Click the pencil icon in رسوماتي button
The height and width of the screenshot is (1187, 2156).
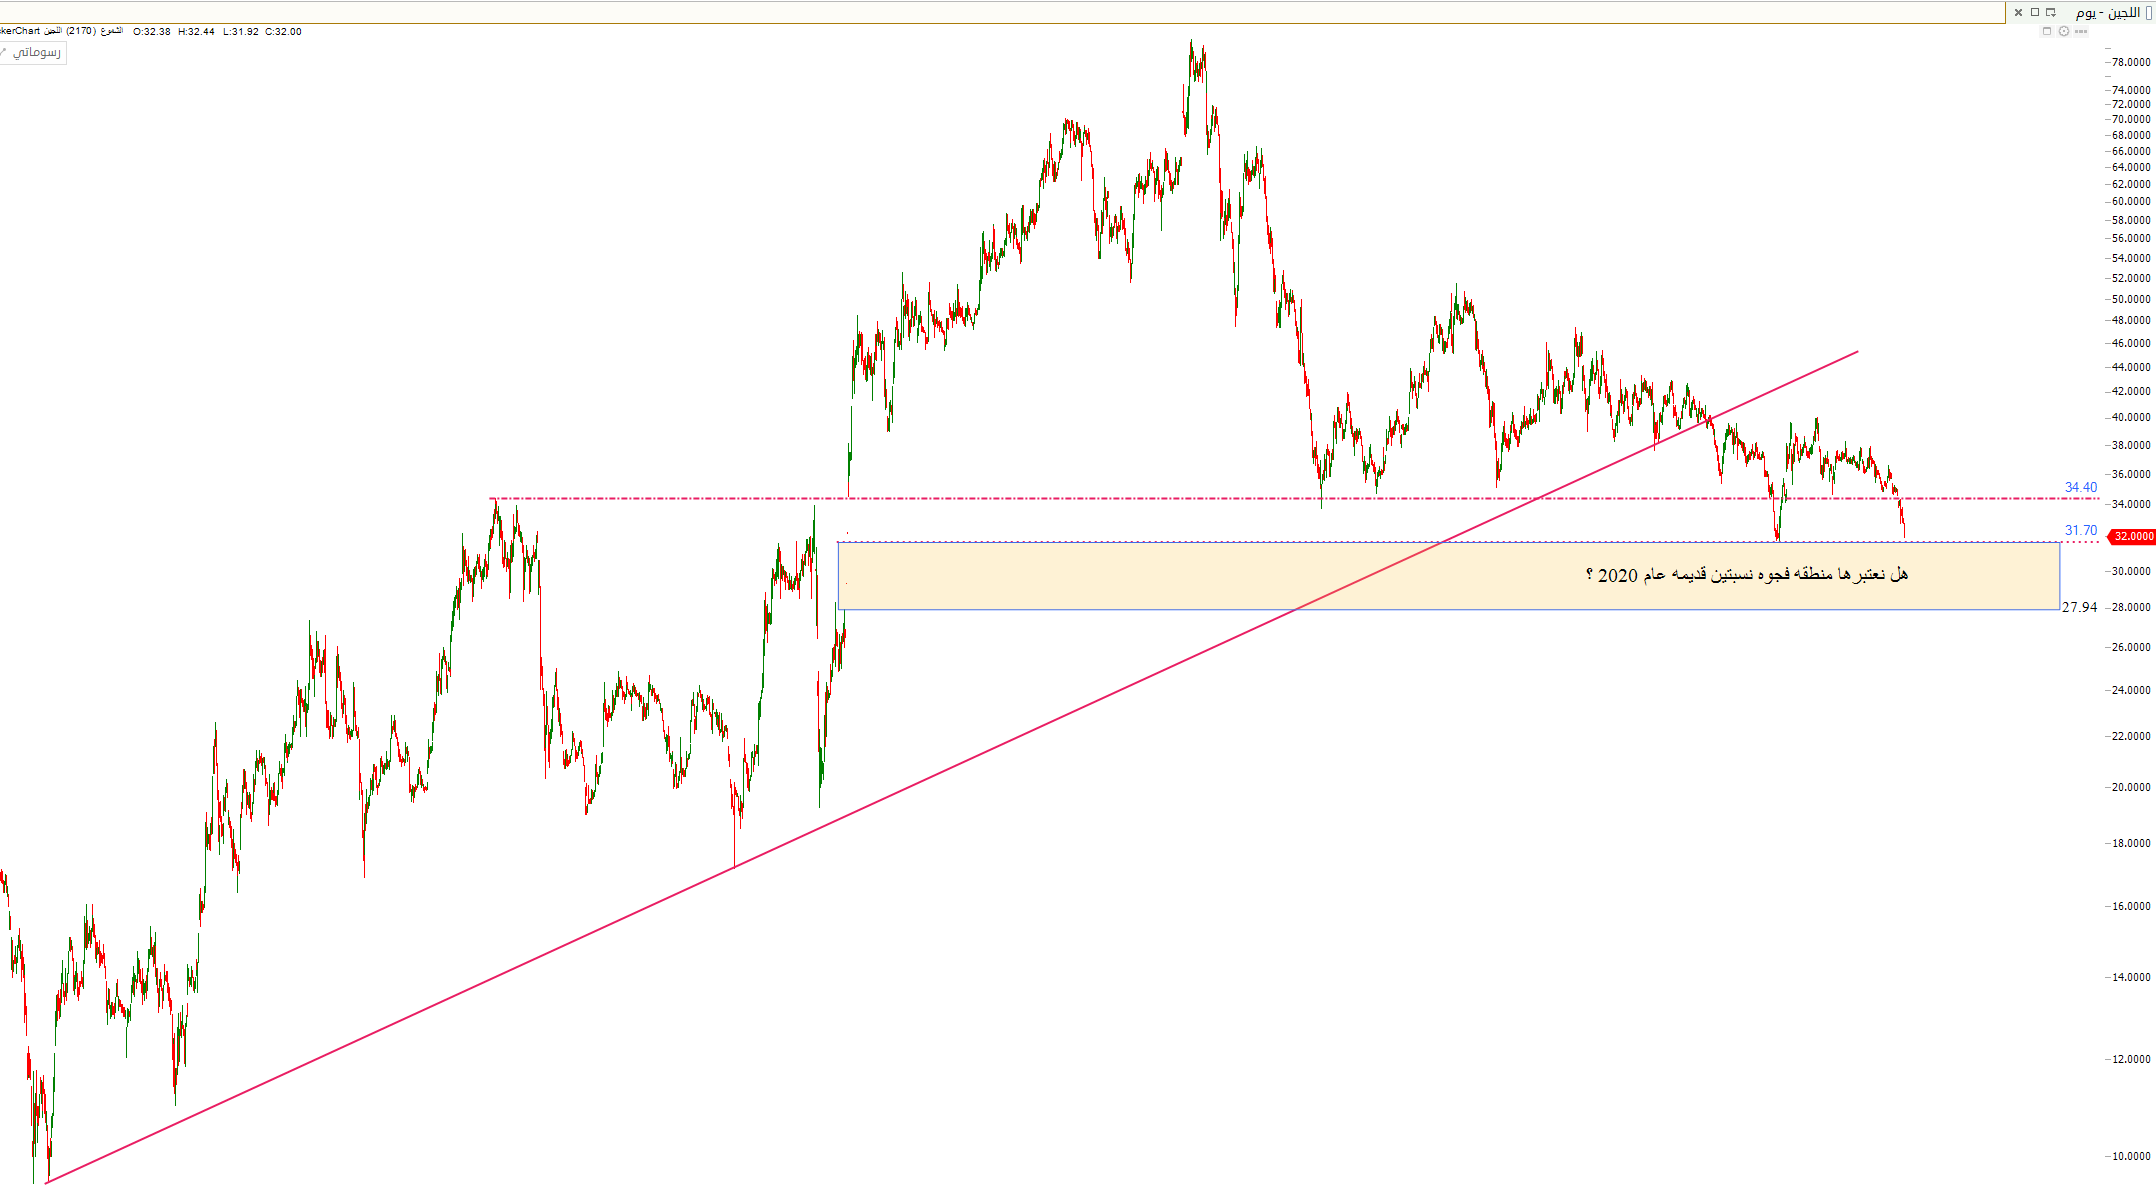(4, 52)
